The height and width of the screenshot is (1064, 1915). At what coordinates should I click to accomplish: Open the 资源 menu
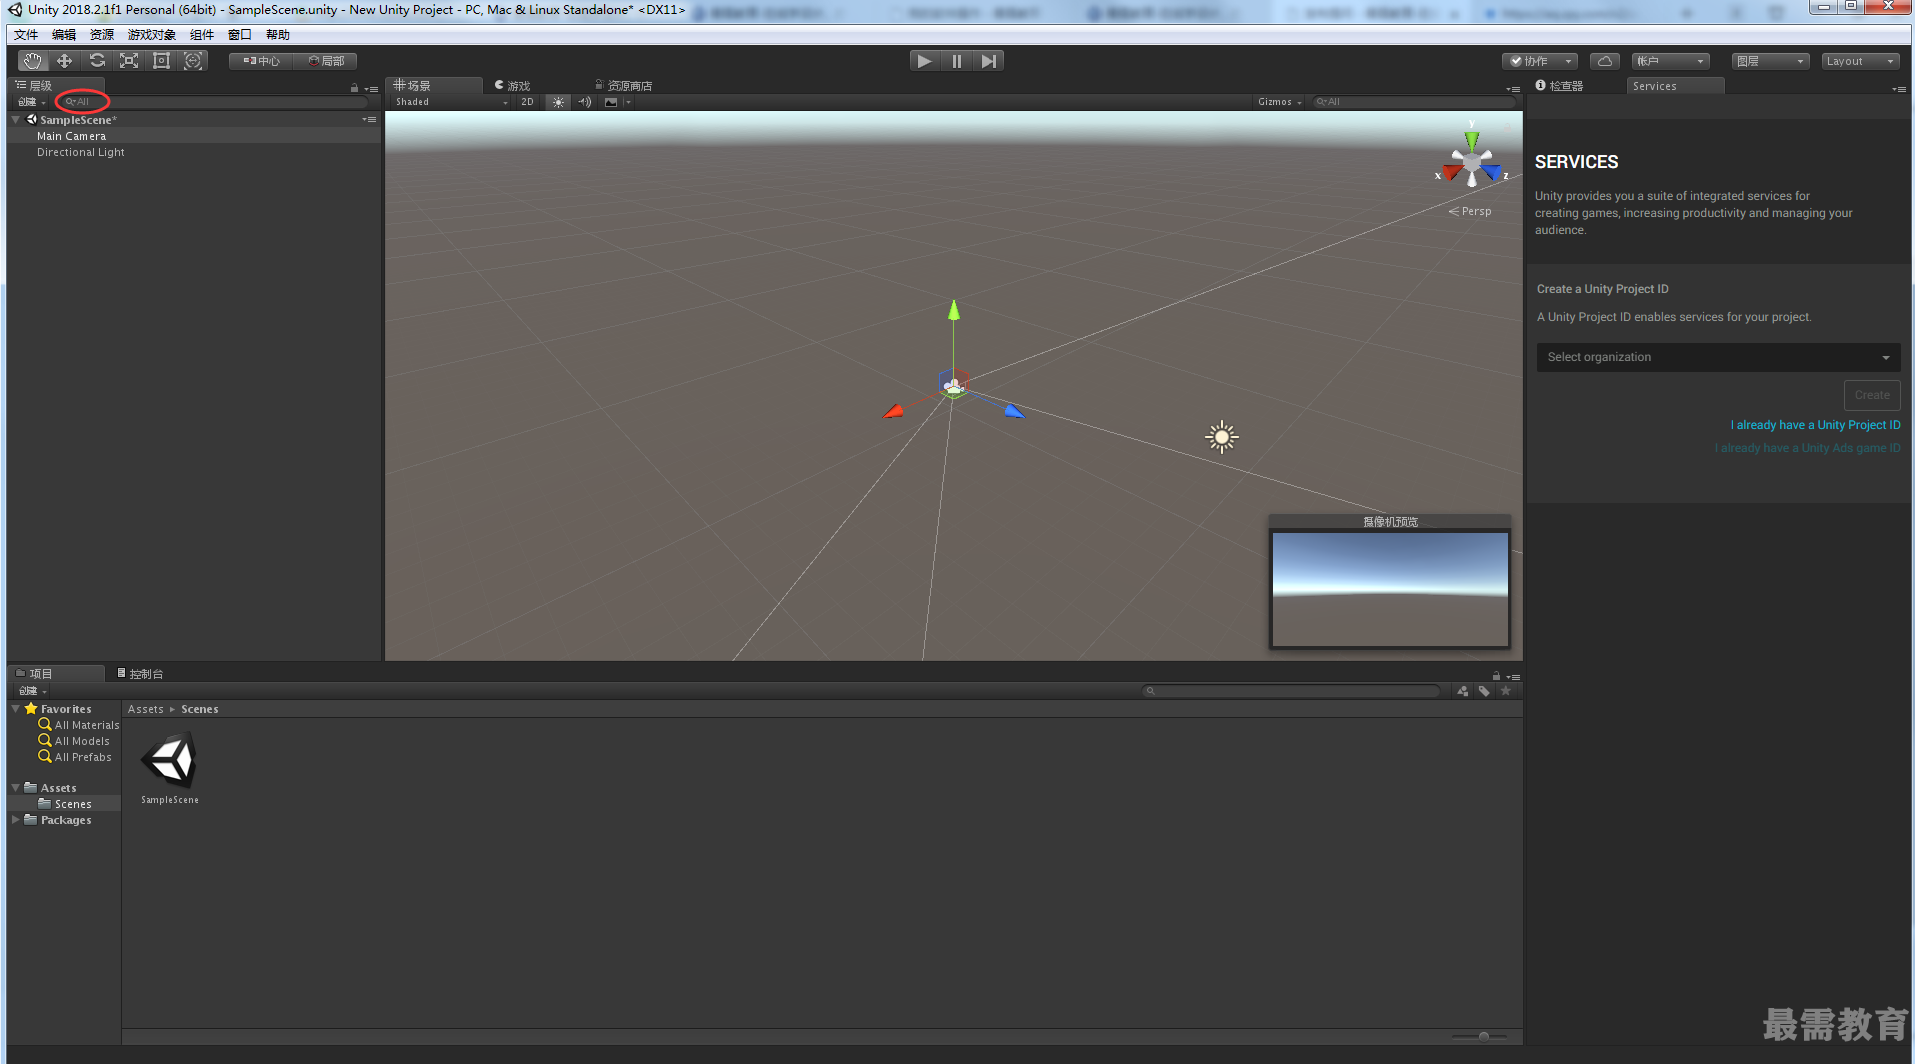click(x=102, y=35)
